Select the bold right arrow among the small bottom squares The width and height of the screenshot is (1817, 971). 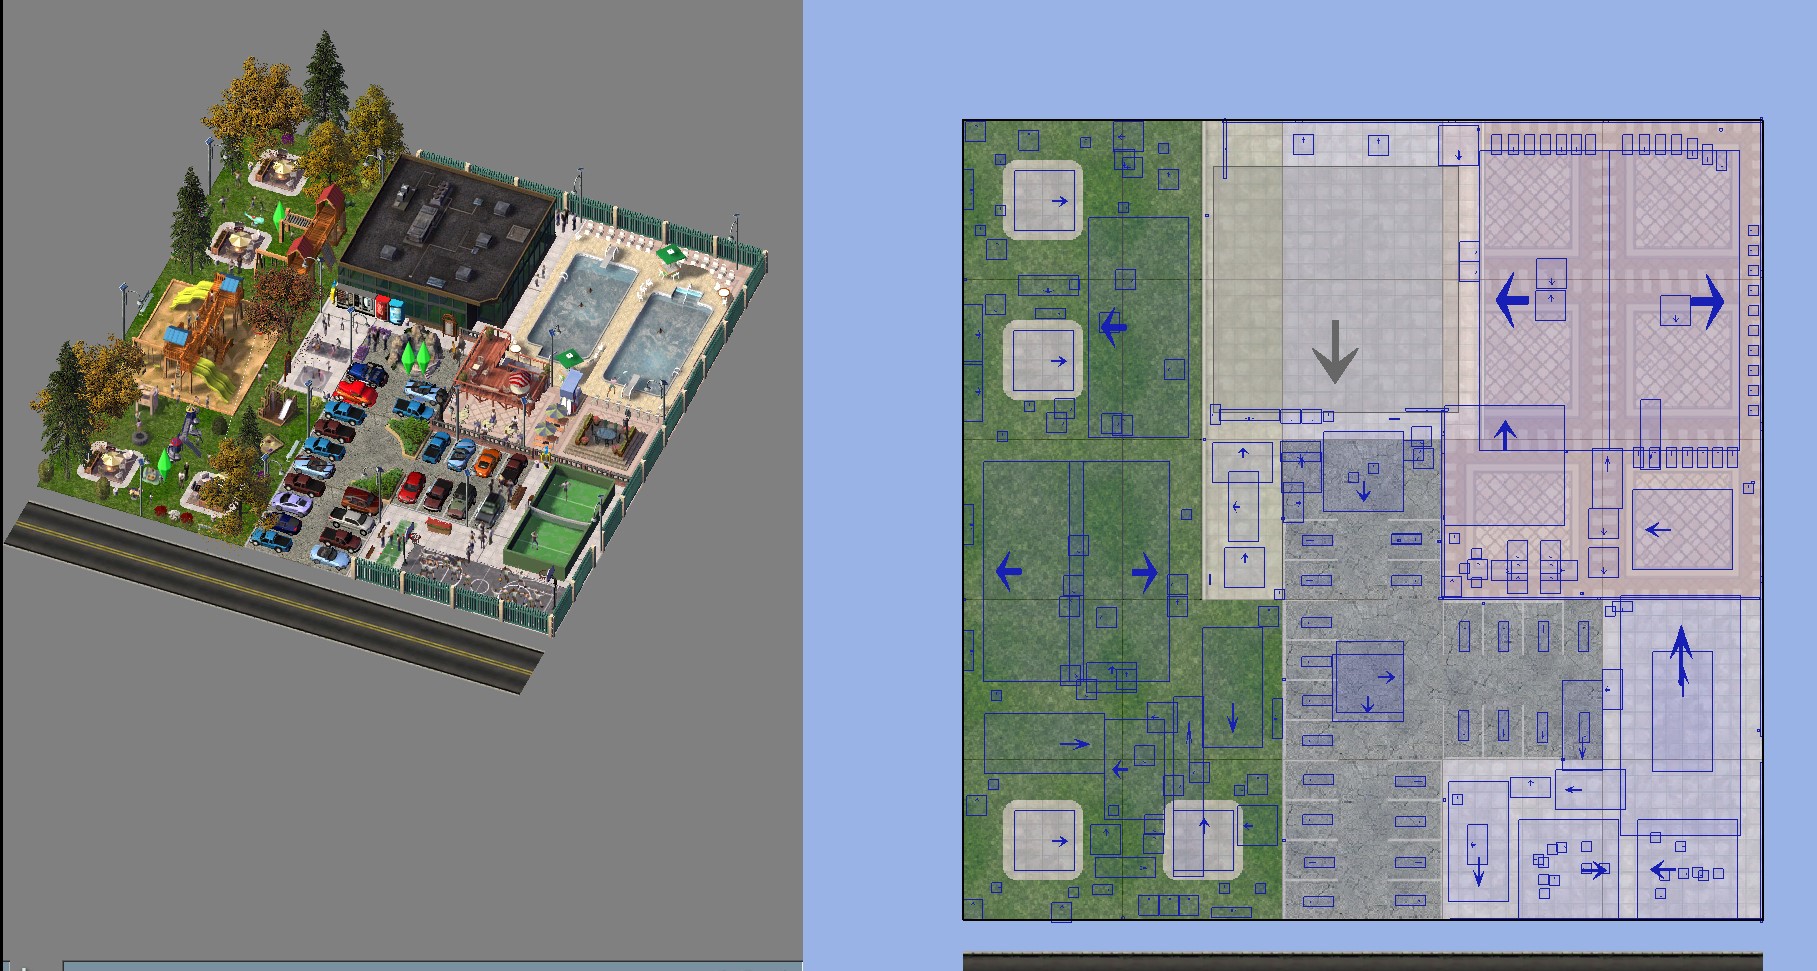coord(1594,870)
